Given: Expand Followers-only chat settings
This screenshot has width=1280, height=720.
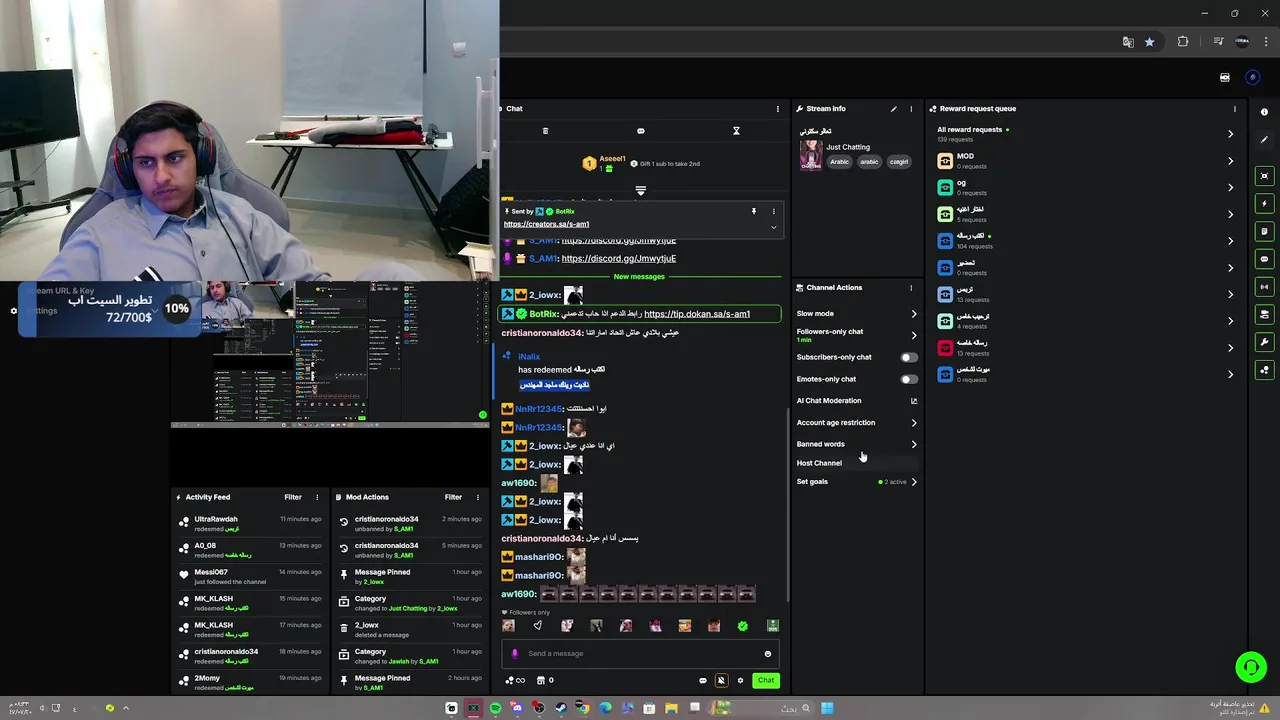Looking at the screenshot, I should [913, 336].
